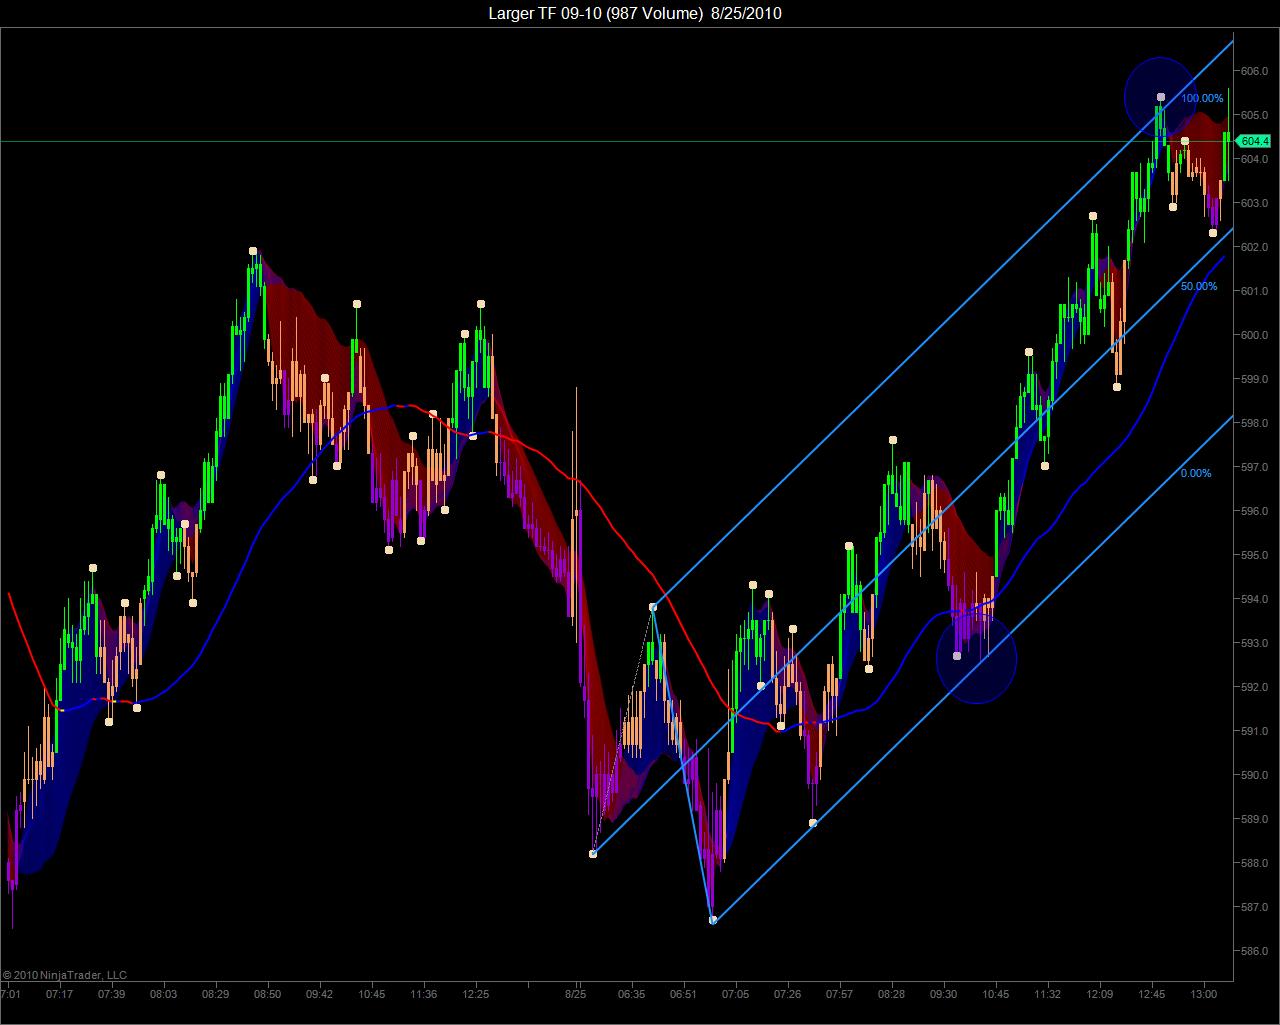Click the 588.0 price axis label

pos(1254,863)
